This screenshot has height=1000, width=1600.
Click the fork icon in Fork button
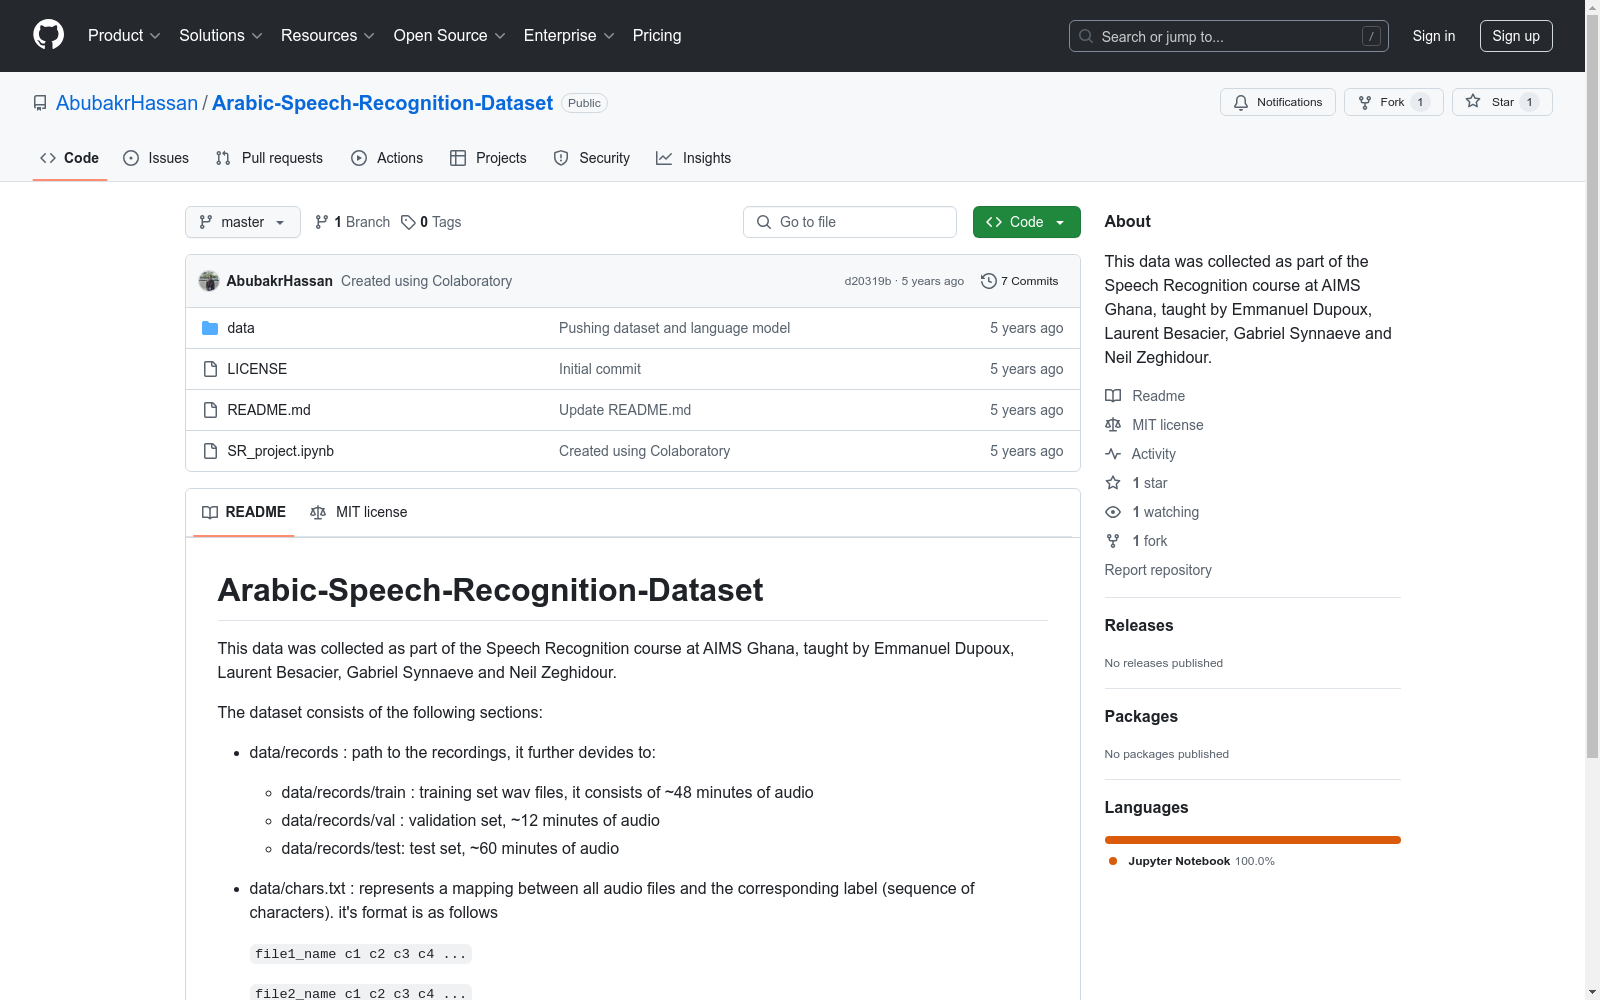(x=1365, y=102)
